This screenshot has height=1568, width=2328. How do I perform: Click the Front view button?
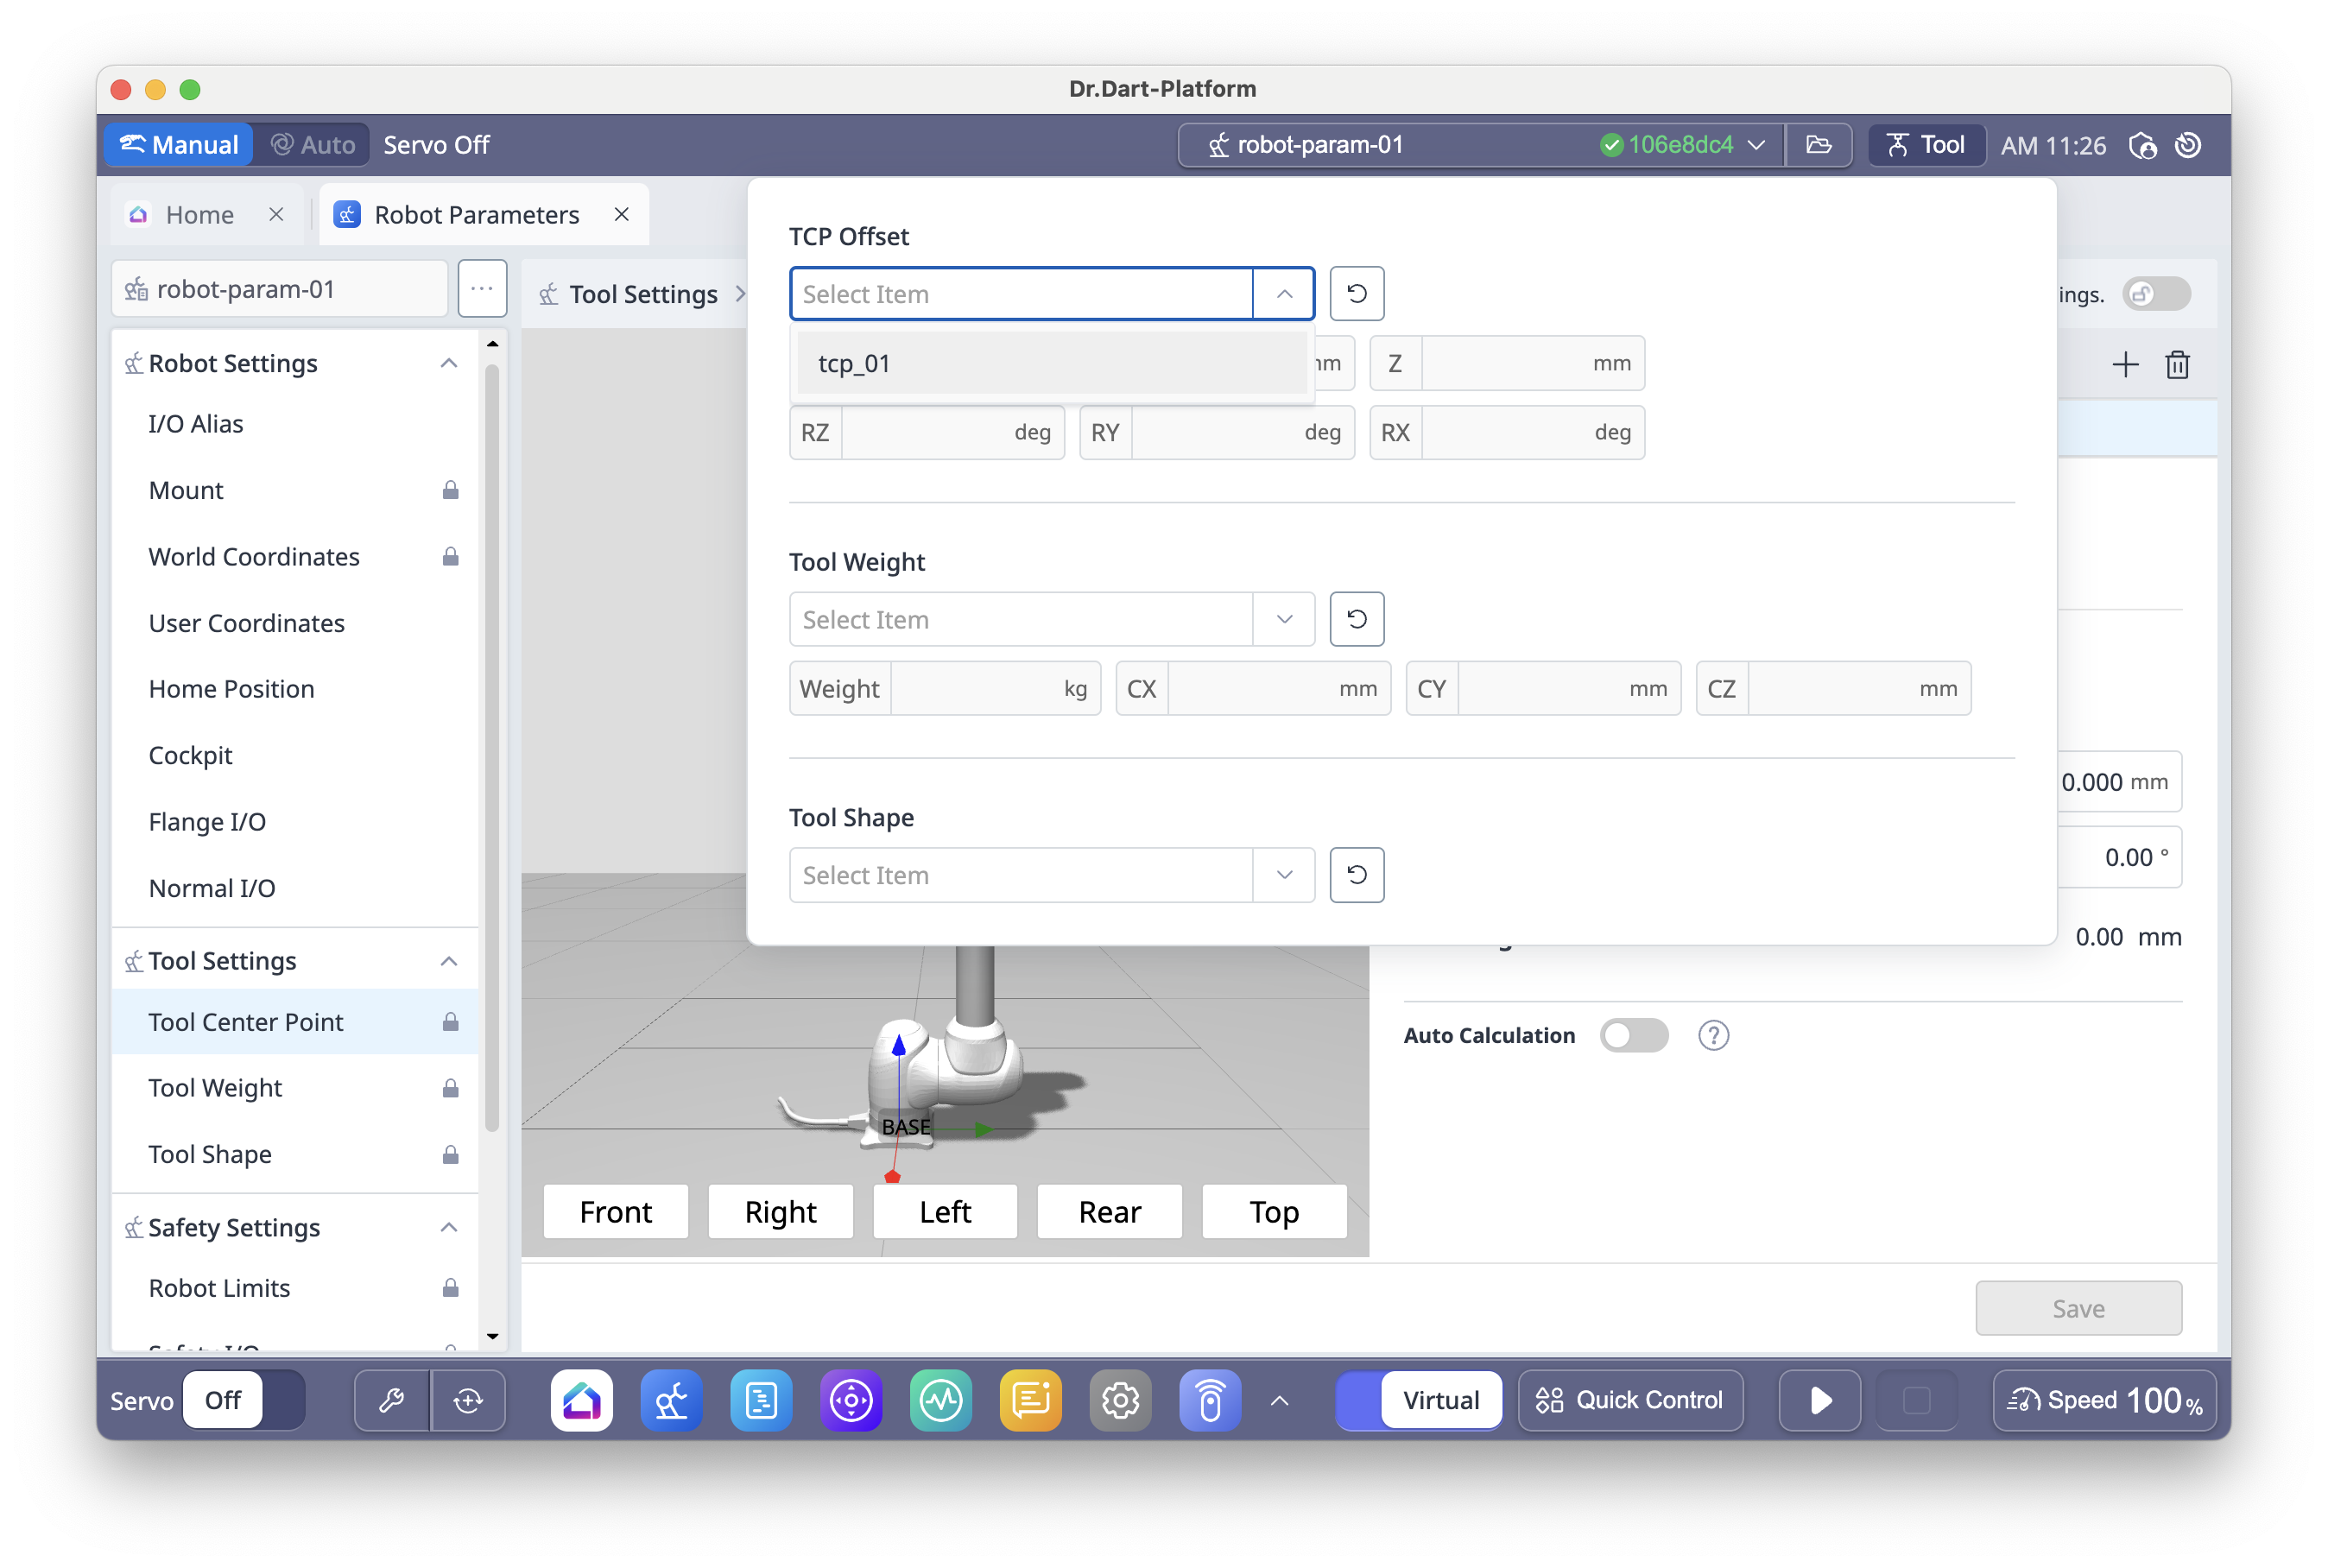[615, 1211]
